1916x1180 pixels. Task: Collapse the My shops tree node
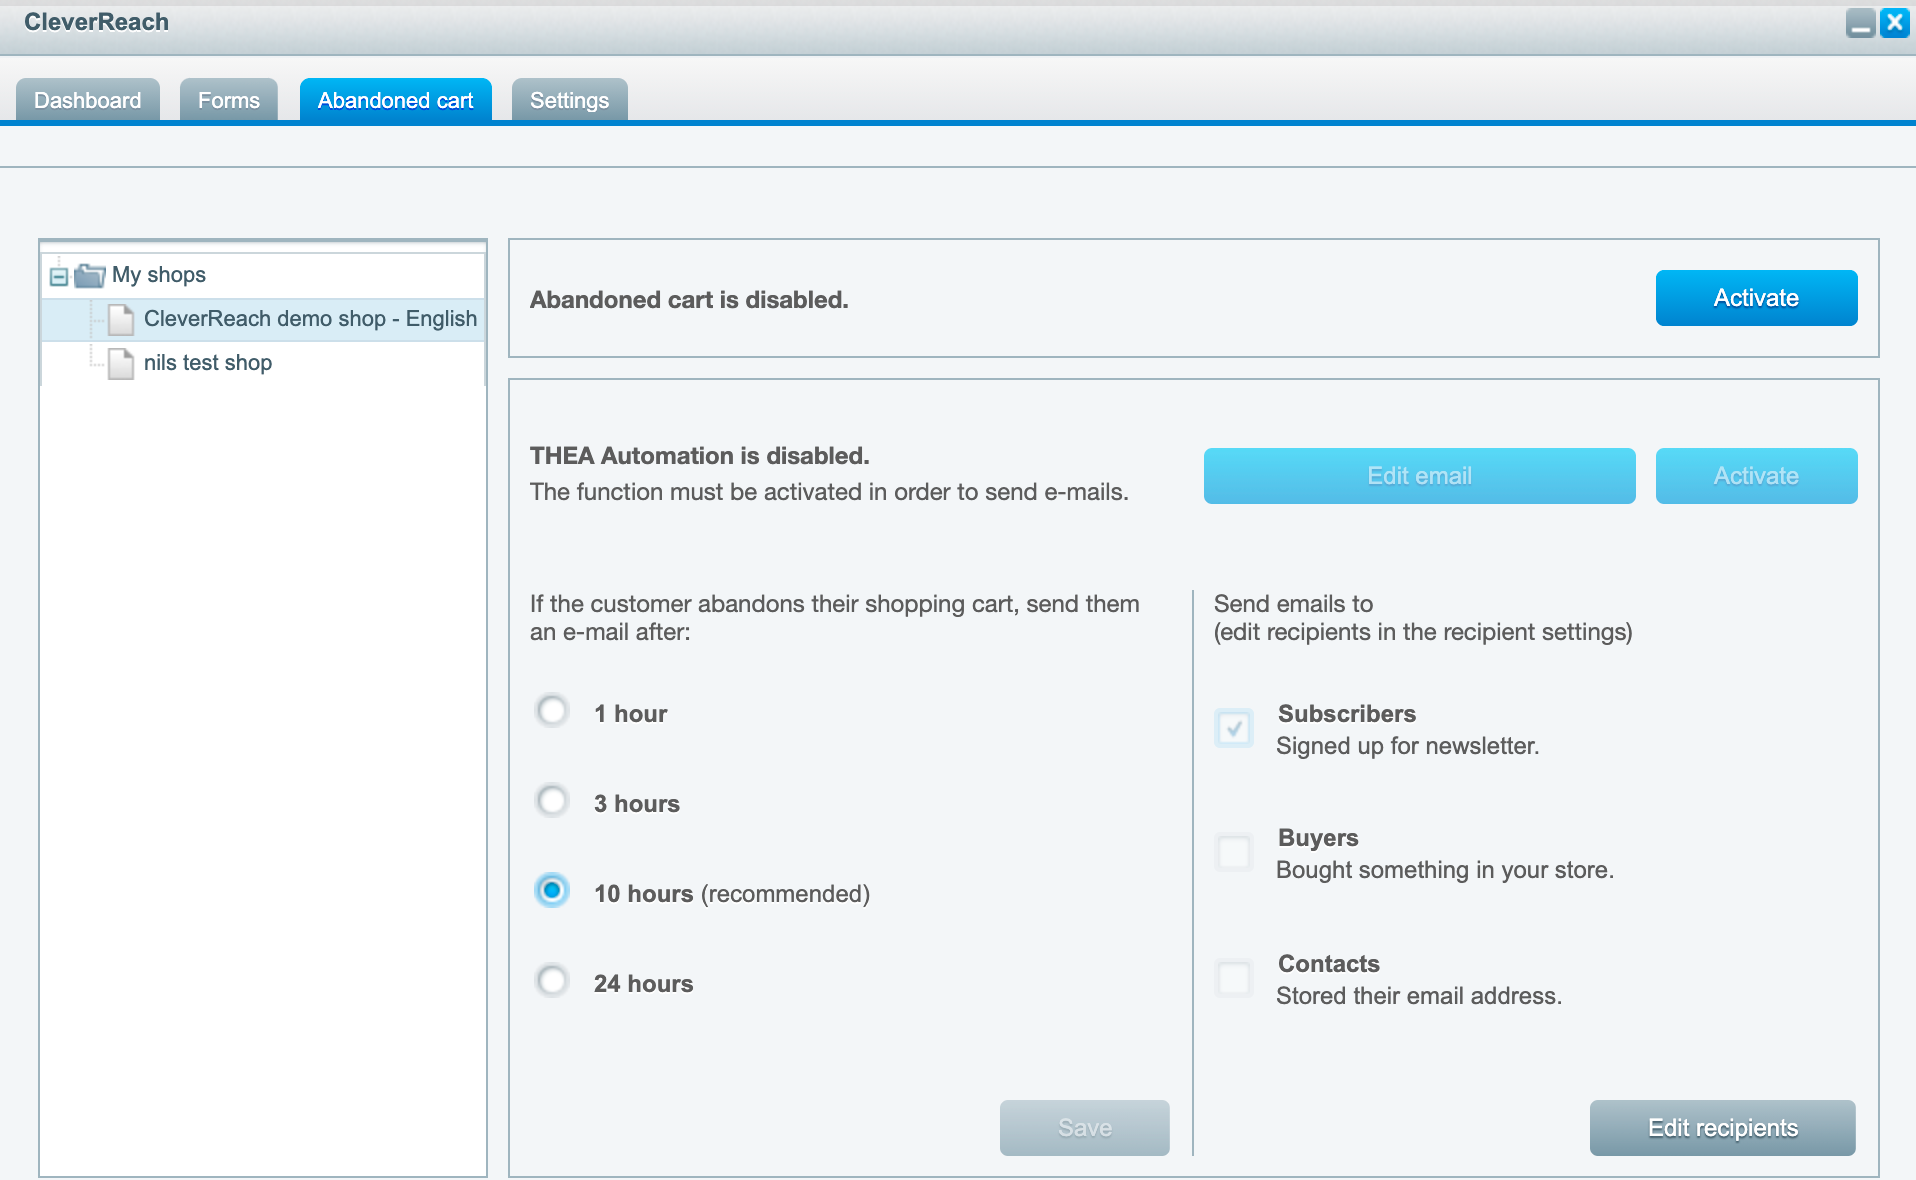pyautogui.click(x=59, y=276)
